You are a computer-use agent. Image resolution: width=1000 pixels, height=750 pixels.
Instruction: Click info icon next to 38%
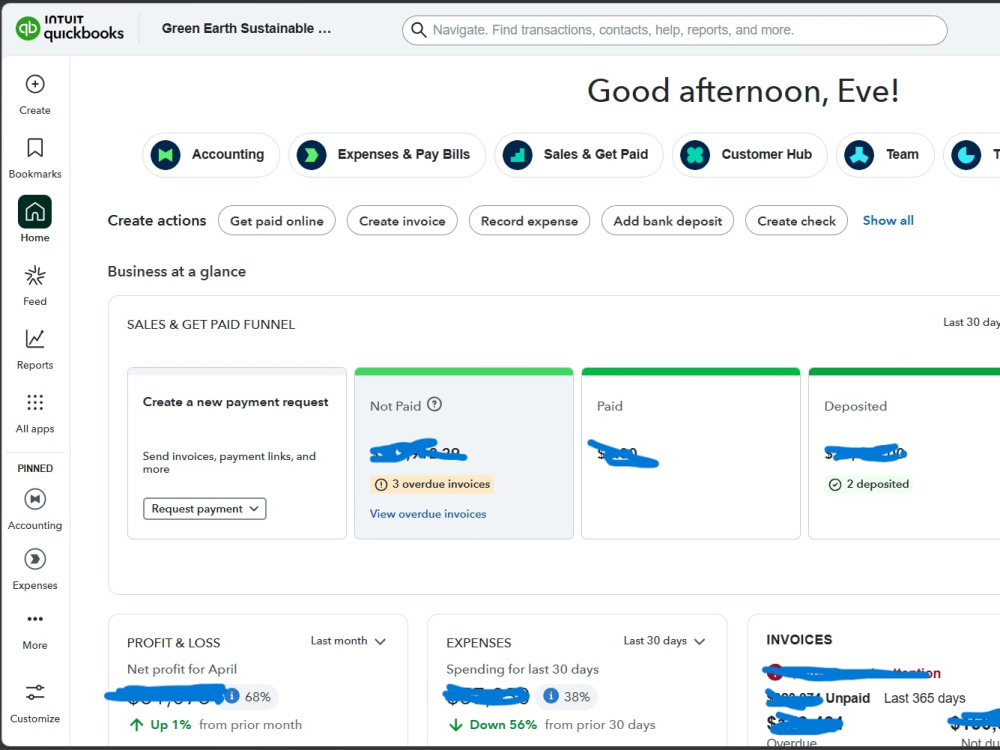coord(551,696)
